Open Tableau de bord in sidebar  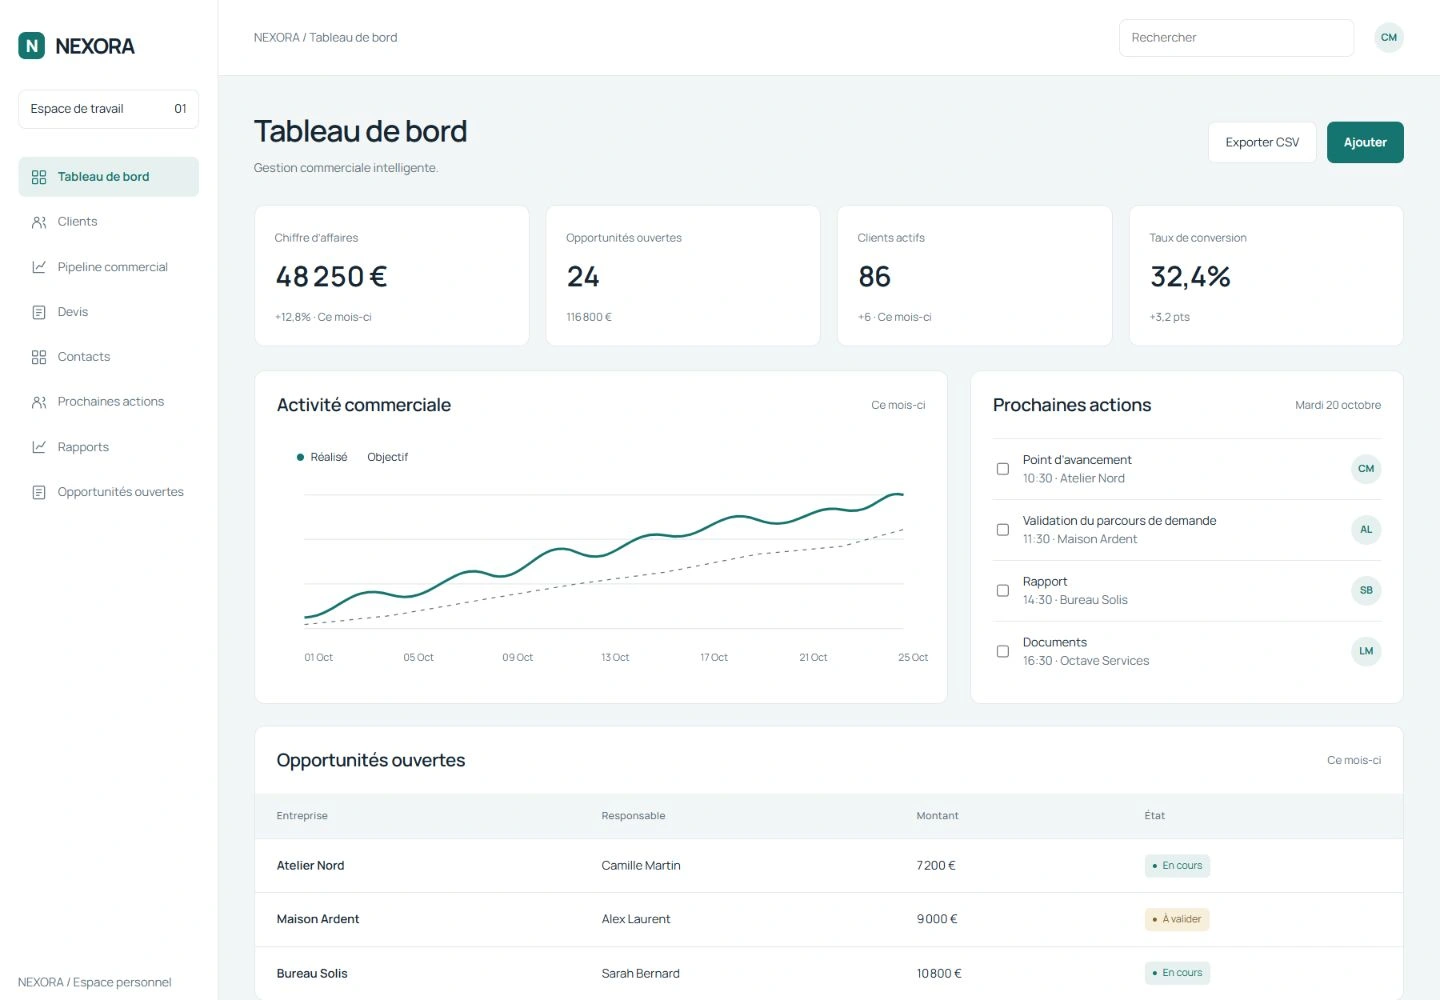(x=108, y=177)
